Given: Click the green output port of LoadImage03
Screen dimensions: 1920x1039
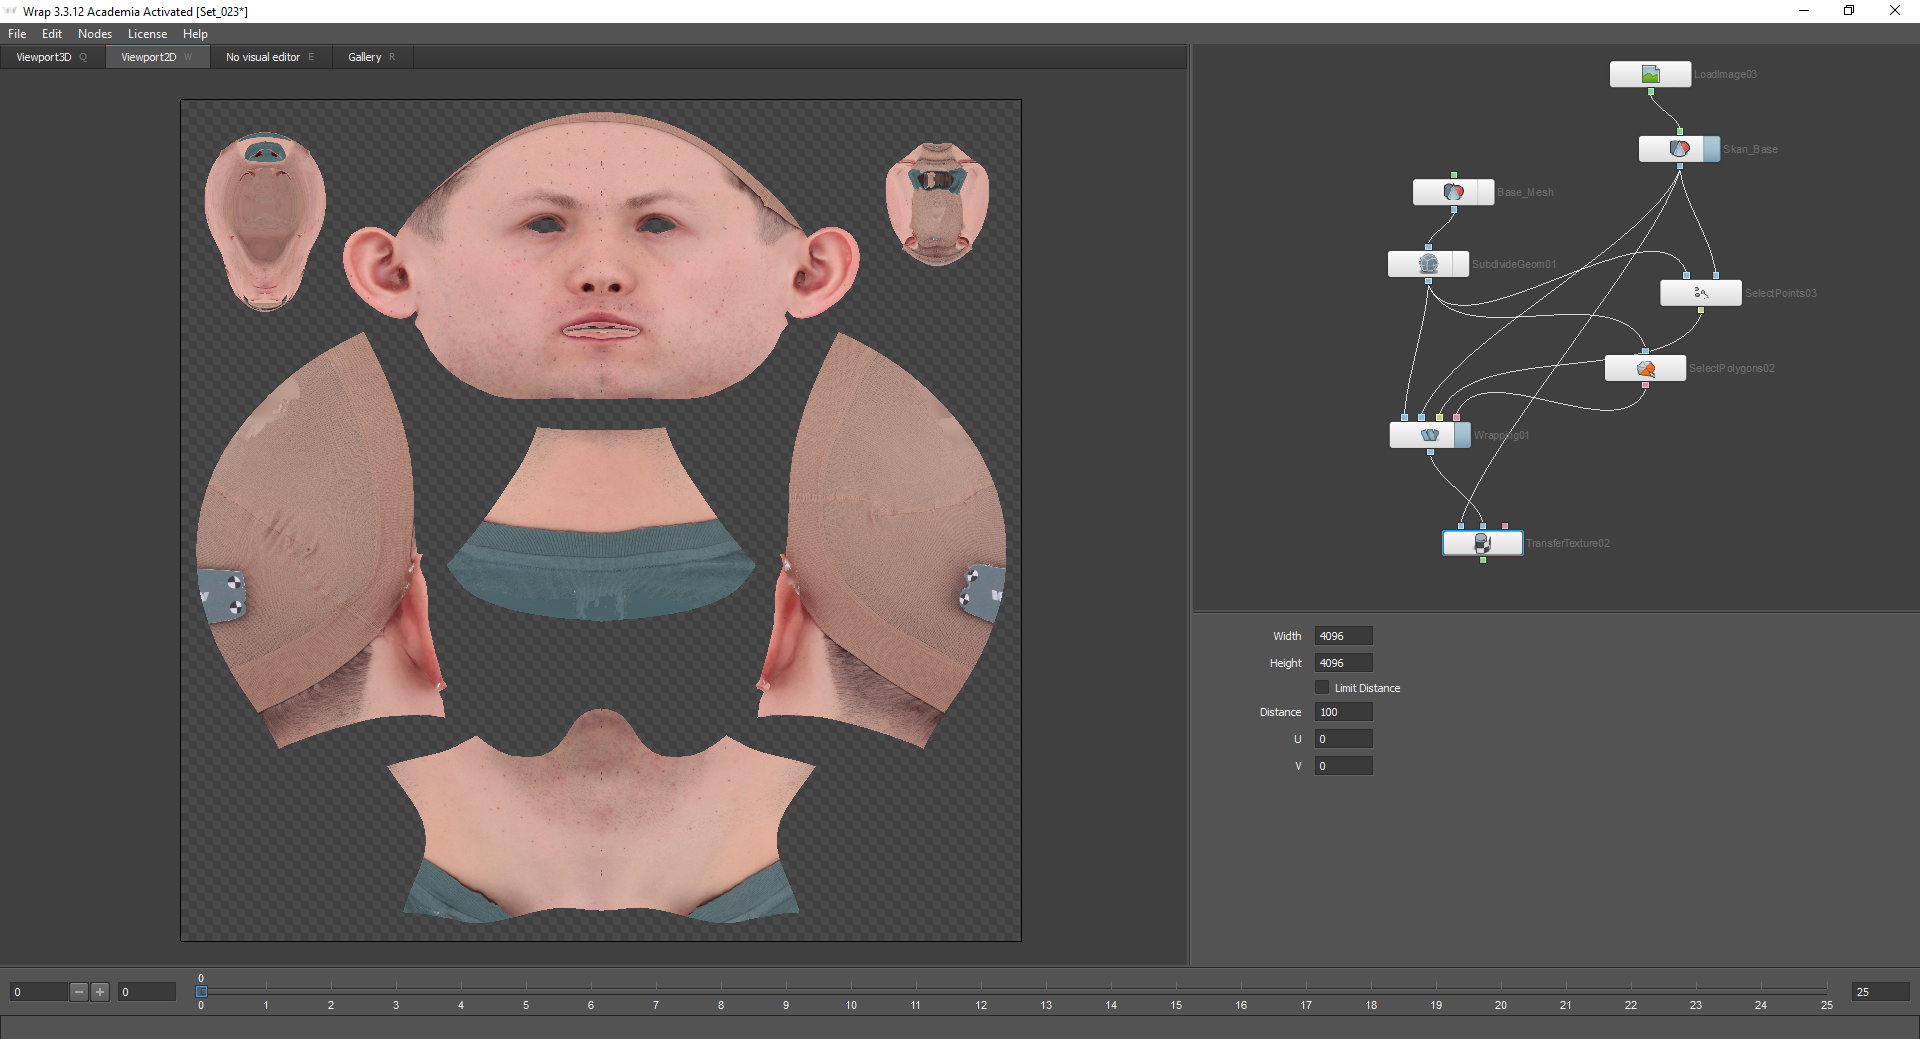Looking at the screenshot, I should coord(1651,91).
